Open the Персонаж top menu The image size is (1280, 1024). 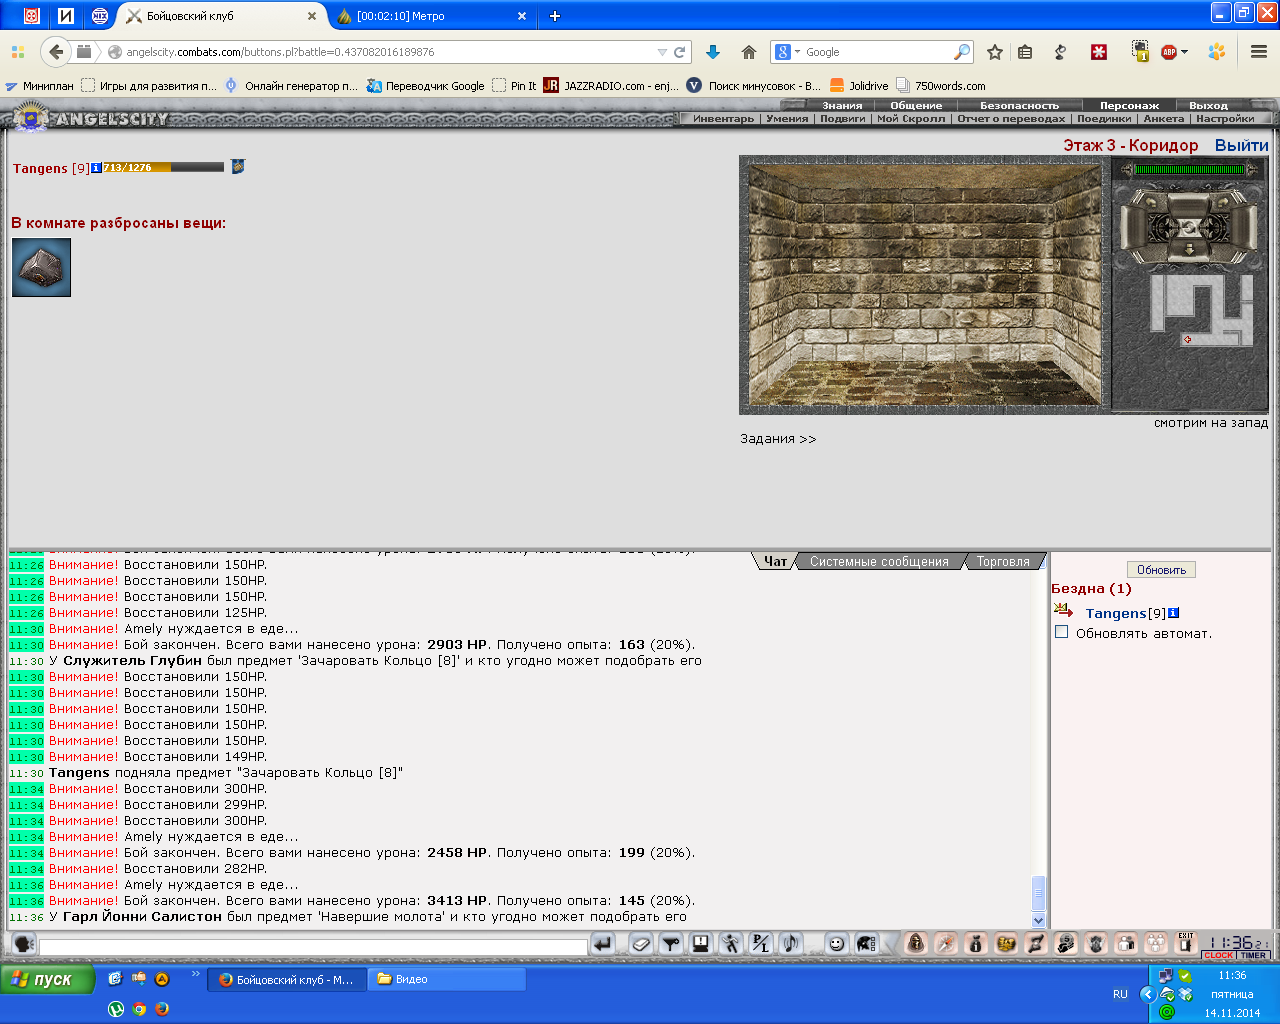pyautogui.click(x=1129, y=105)
